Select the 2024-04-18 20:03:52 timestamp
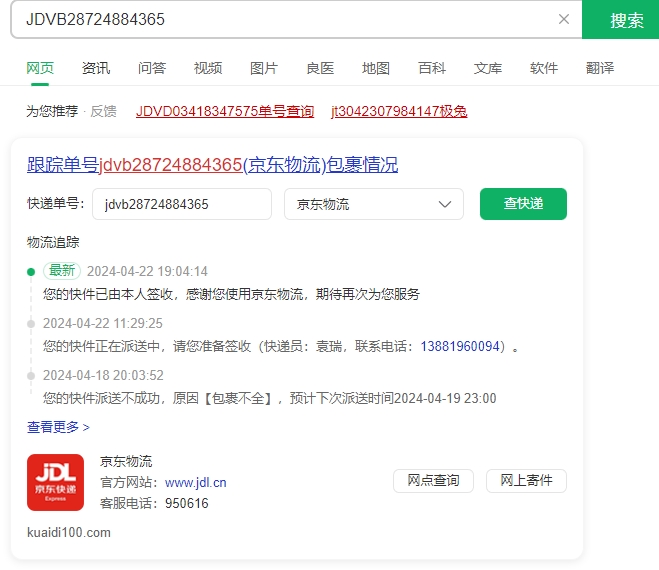659x570 pixels. pos(103,375)
